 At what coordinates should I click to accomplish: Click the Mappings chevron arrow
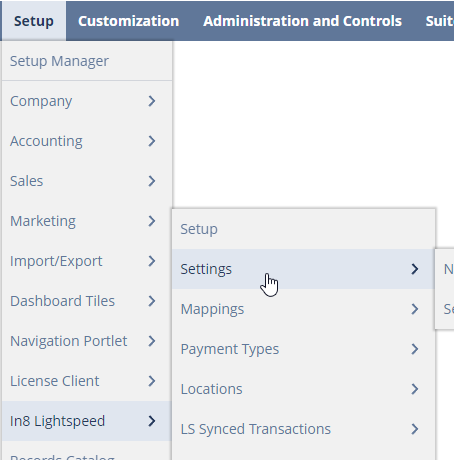pos(415,309)
